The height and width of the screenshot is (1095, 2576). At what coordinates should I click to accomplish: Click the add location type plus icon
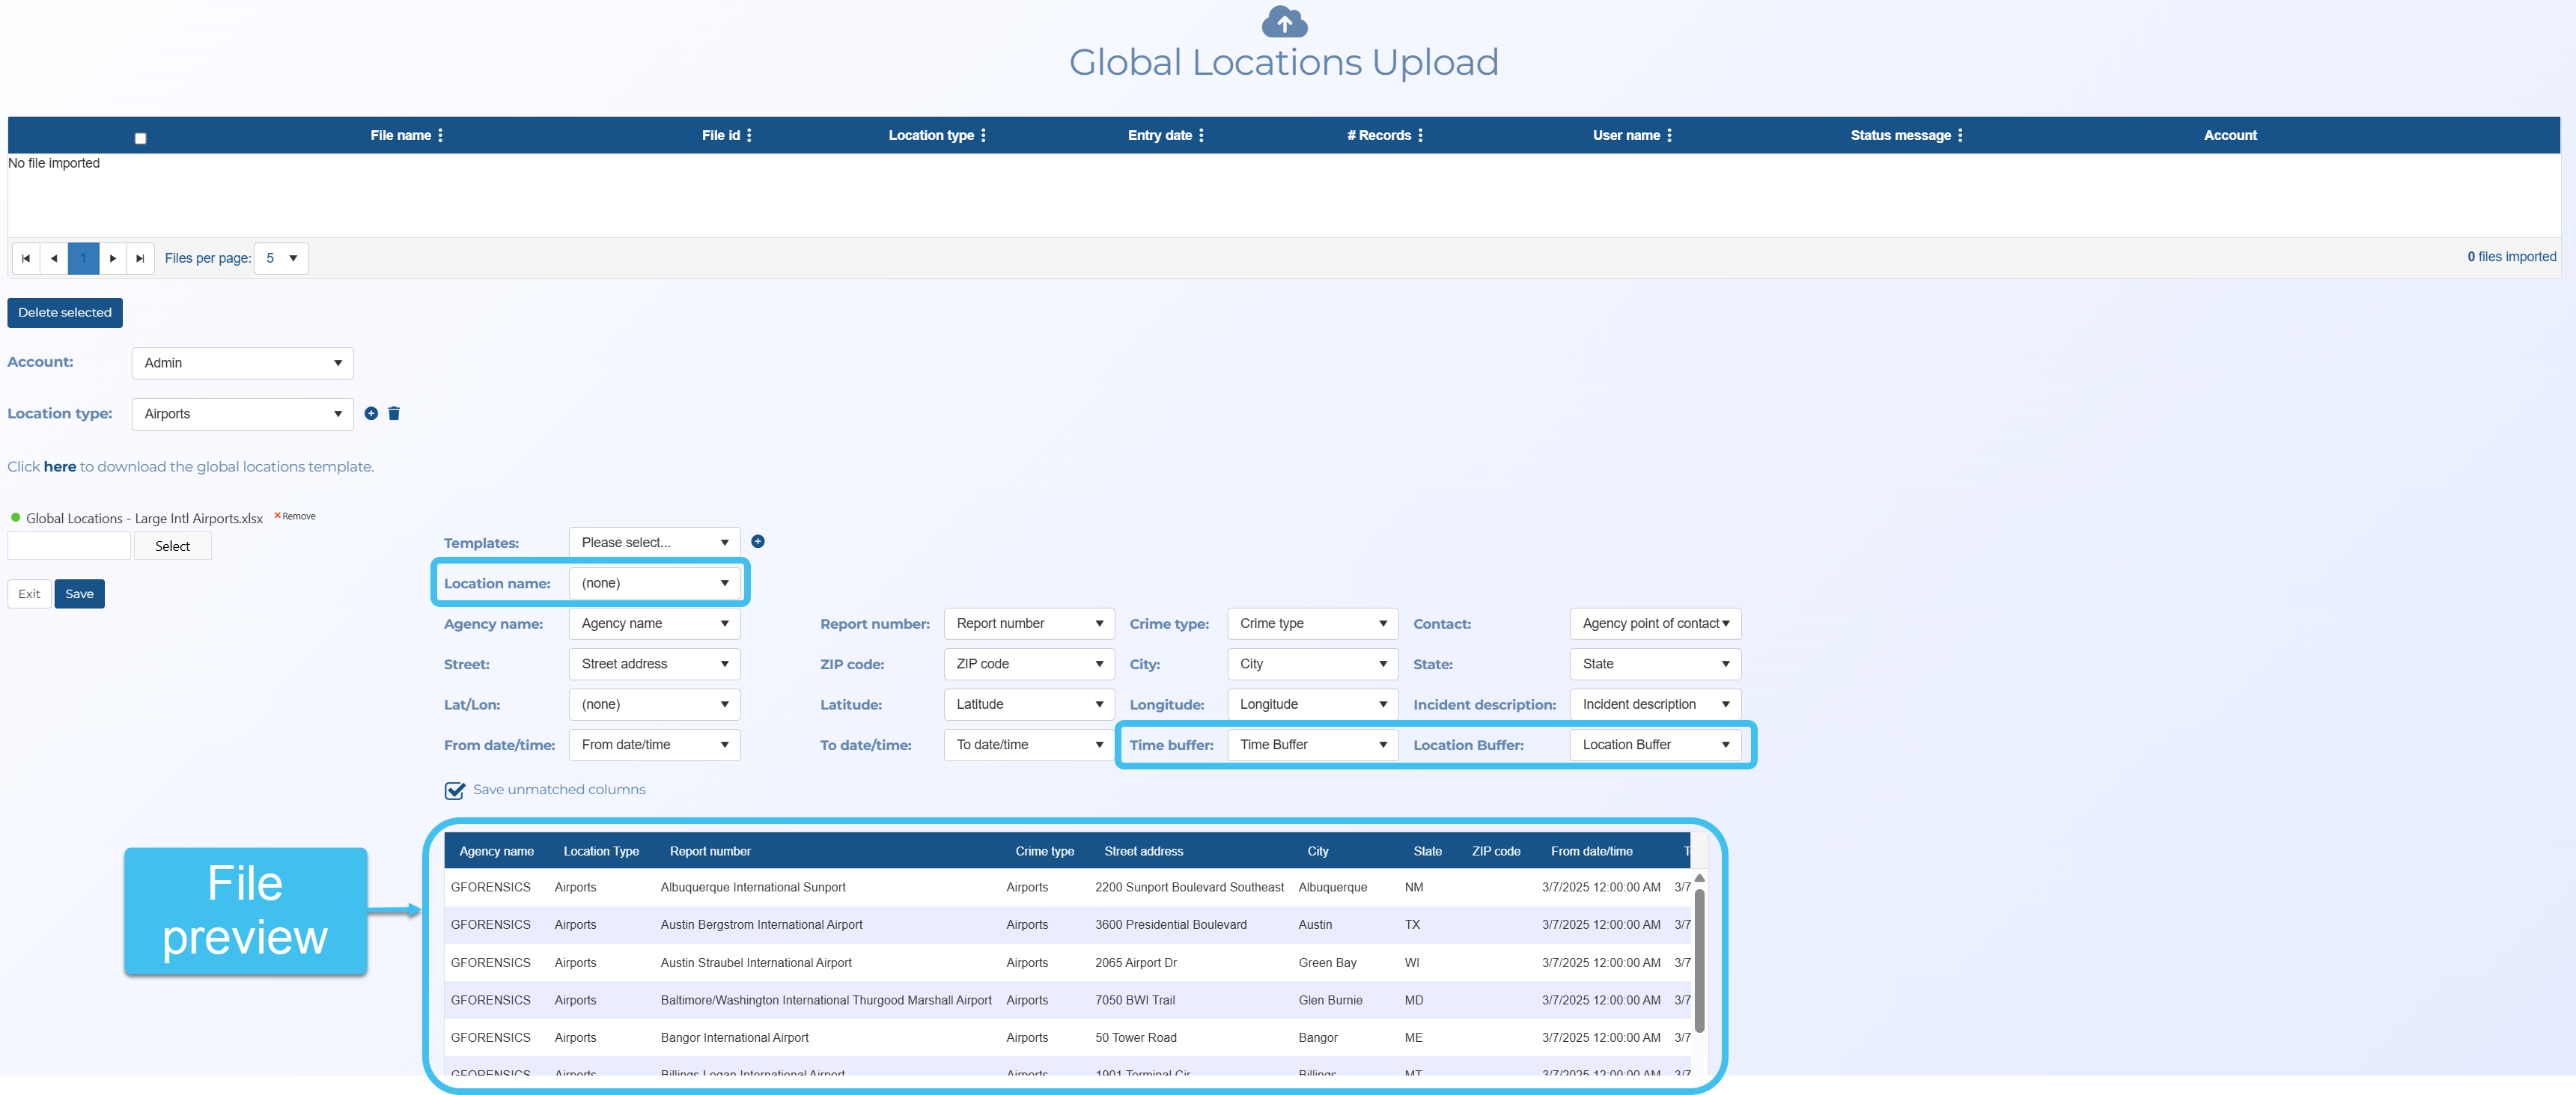371,413
